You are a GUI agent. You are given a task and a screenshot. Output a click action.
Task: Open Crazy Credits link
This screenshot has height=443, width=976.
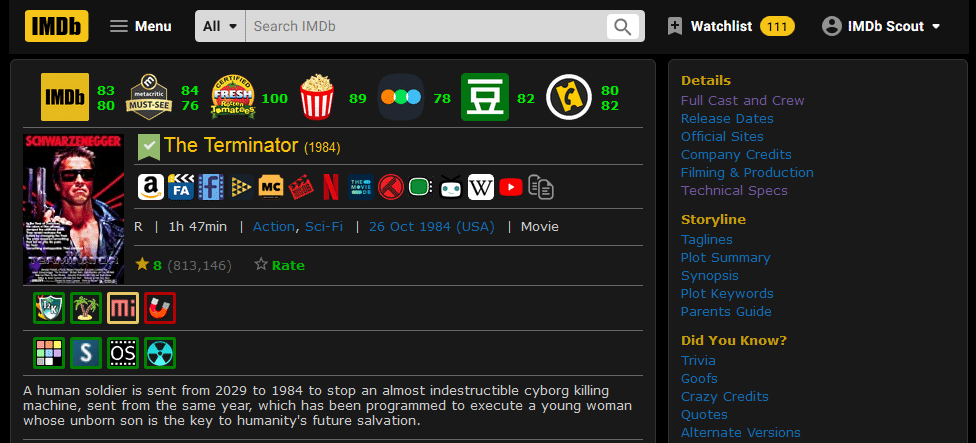coord(725,397)
